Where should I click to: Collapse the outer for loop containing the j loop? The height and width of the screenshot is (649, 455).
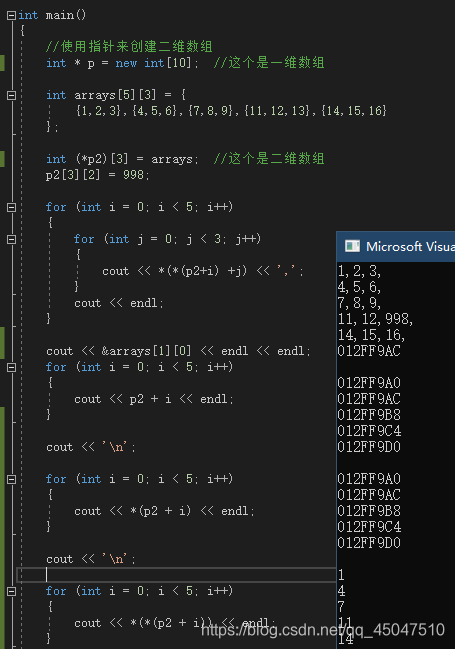click(12, 207)
